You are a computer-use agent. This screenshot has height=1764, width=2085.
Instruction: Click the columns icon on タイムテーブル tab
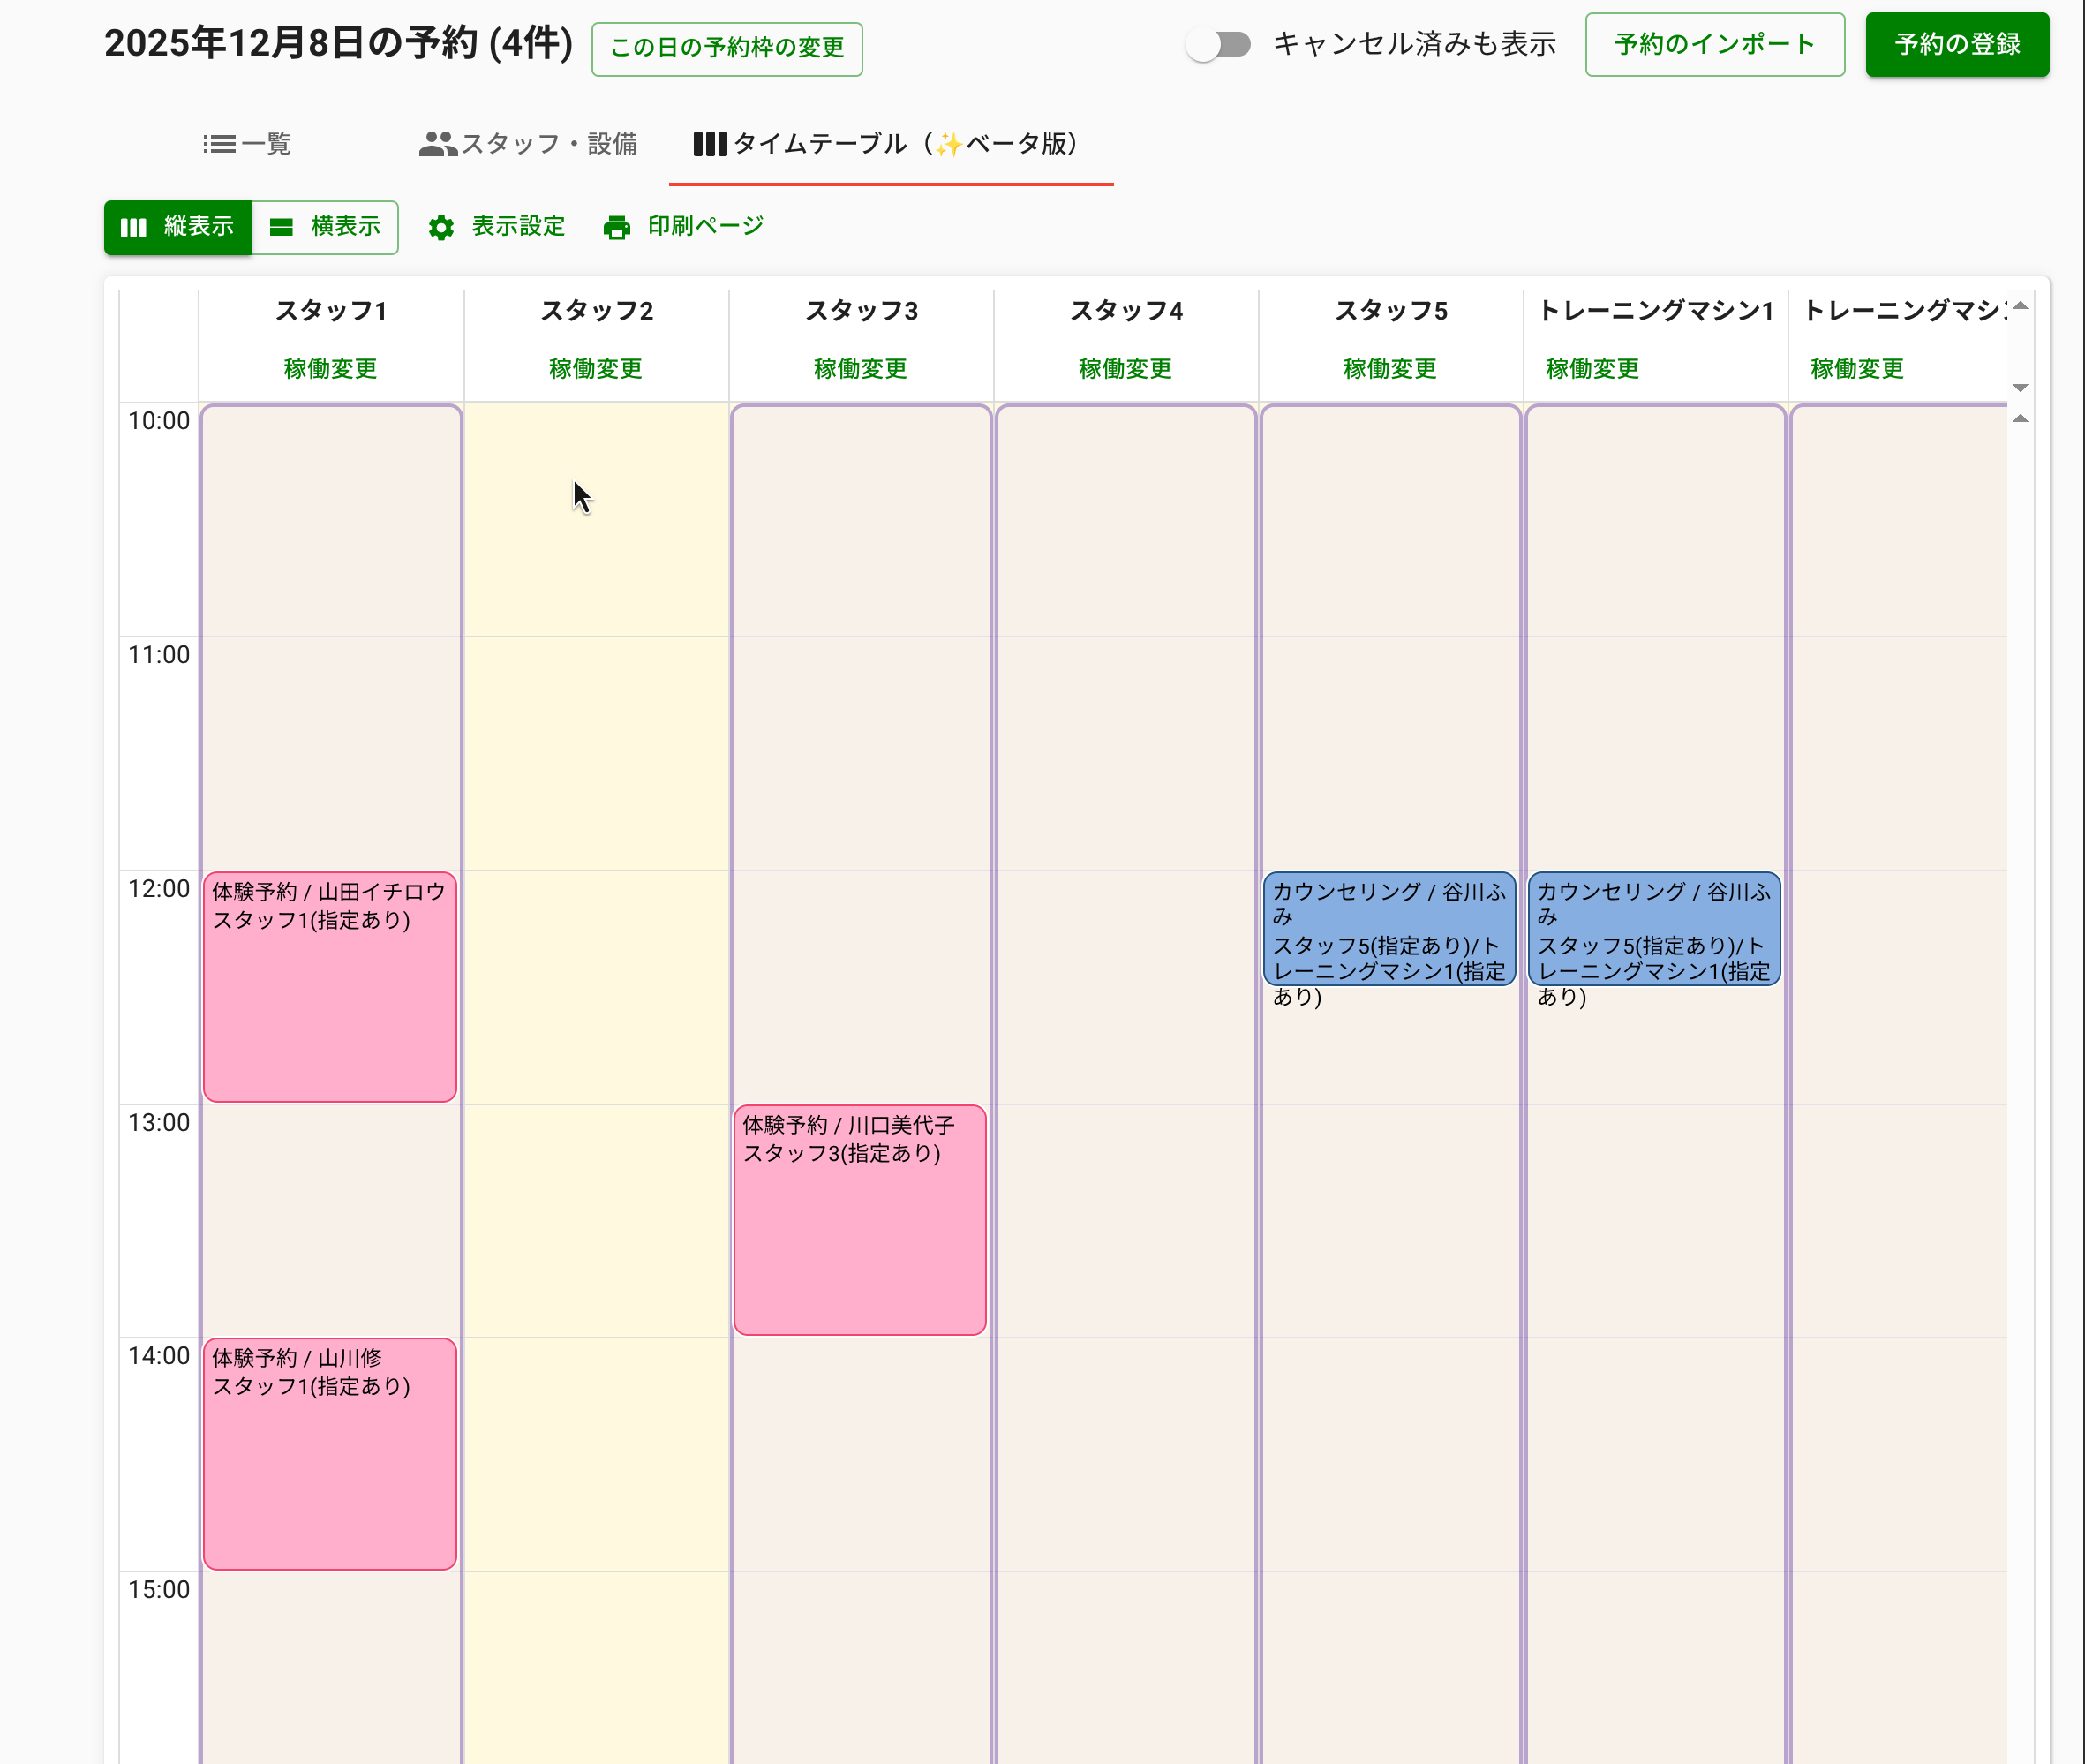[x=709, y=144]
